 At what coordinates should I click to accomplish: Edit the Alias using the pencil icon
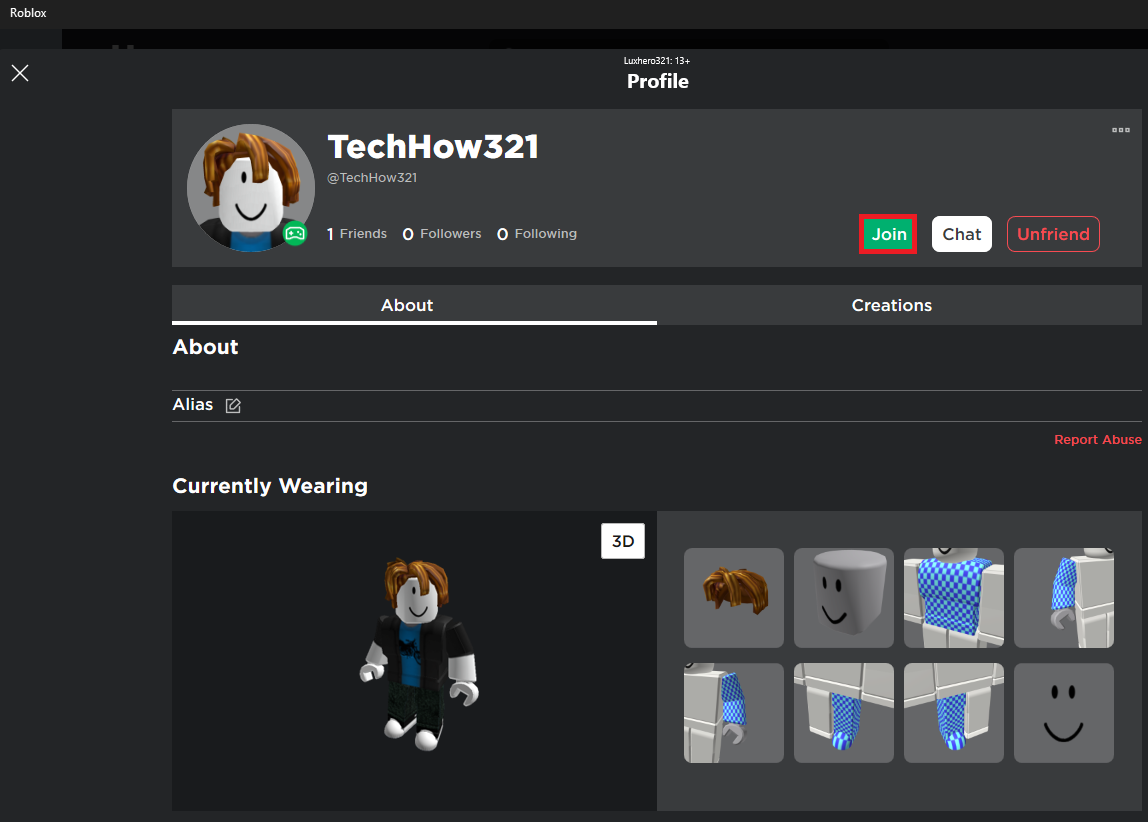click(x=233, y=405)
